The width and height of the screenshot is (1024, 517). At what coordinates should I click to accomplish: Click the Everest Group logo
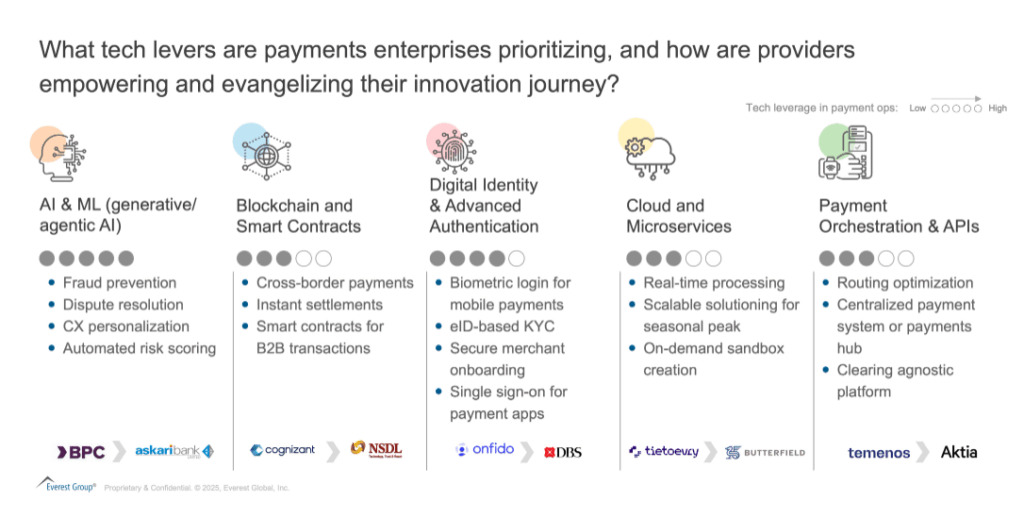[67, 486]
